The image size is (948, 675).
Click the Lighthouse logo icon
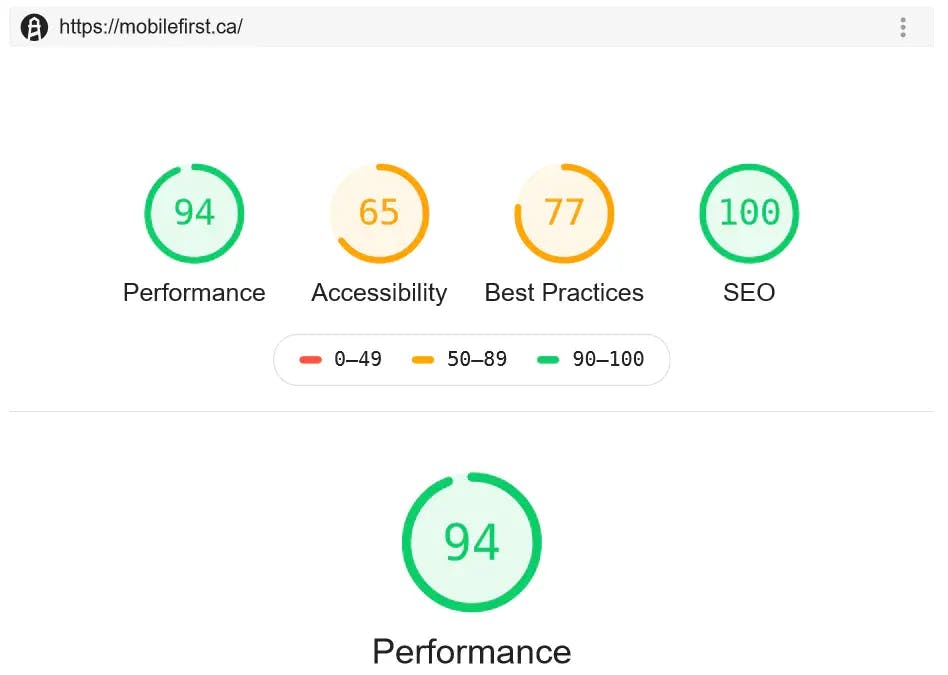tap(34, 27)
